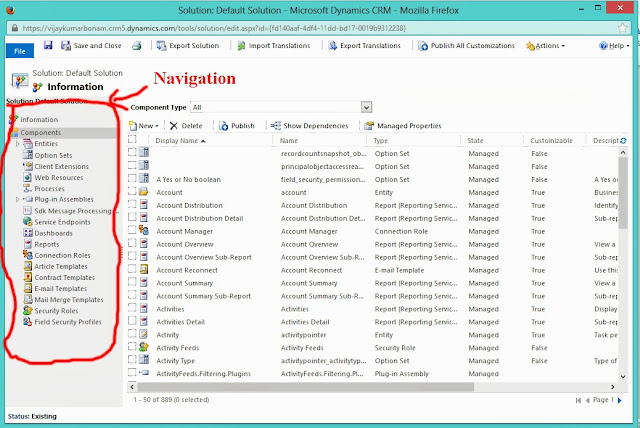
Task: Sort by Customizable column header
Action: pyautogui.click(x=551, y=140)
